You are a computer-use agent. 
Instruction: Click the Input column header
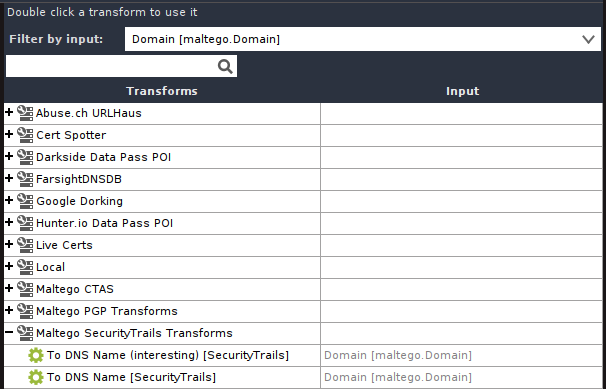(x=462, y=91)
